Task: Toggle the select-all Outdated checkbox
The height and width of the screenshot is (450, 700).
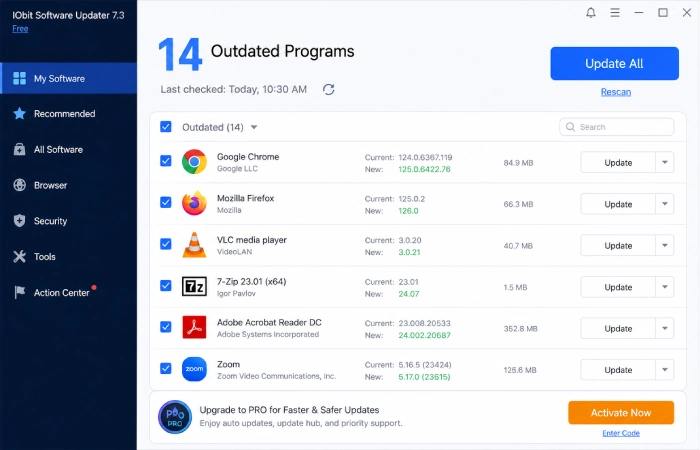Action: click(166, 127)
